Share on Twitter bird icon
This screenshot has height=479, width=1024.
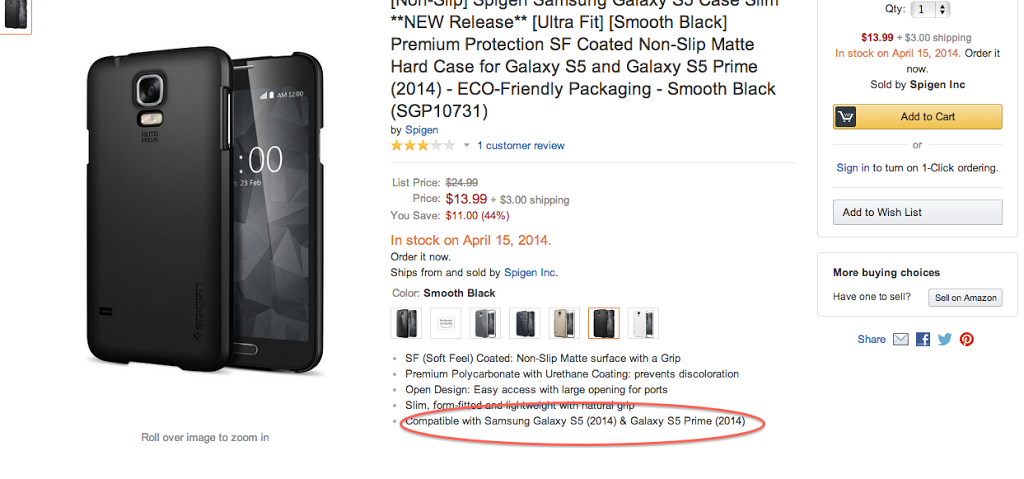click(x=945, y=339)
